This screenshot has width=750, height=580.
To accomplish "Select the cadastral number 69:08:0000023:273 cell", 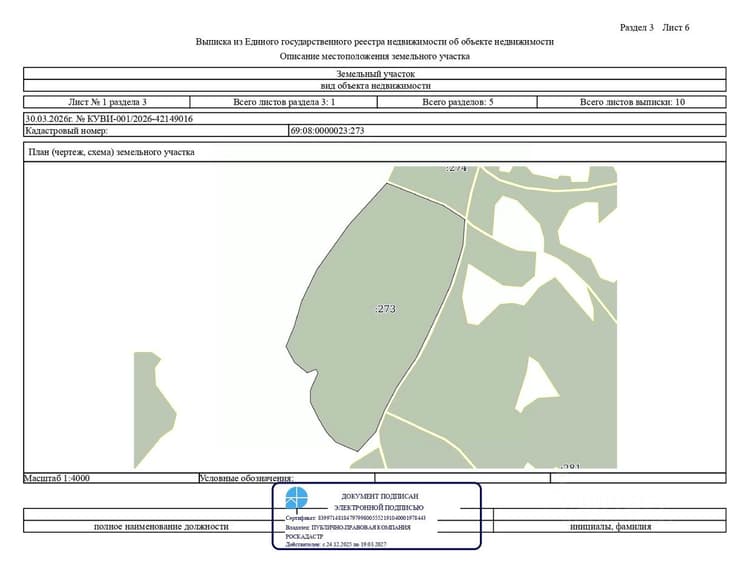I will pos(507,131).
